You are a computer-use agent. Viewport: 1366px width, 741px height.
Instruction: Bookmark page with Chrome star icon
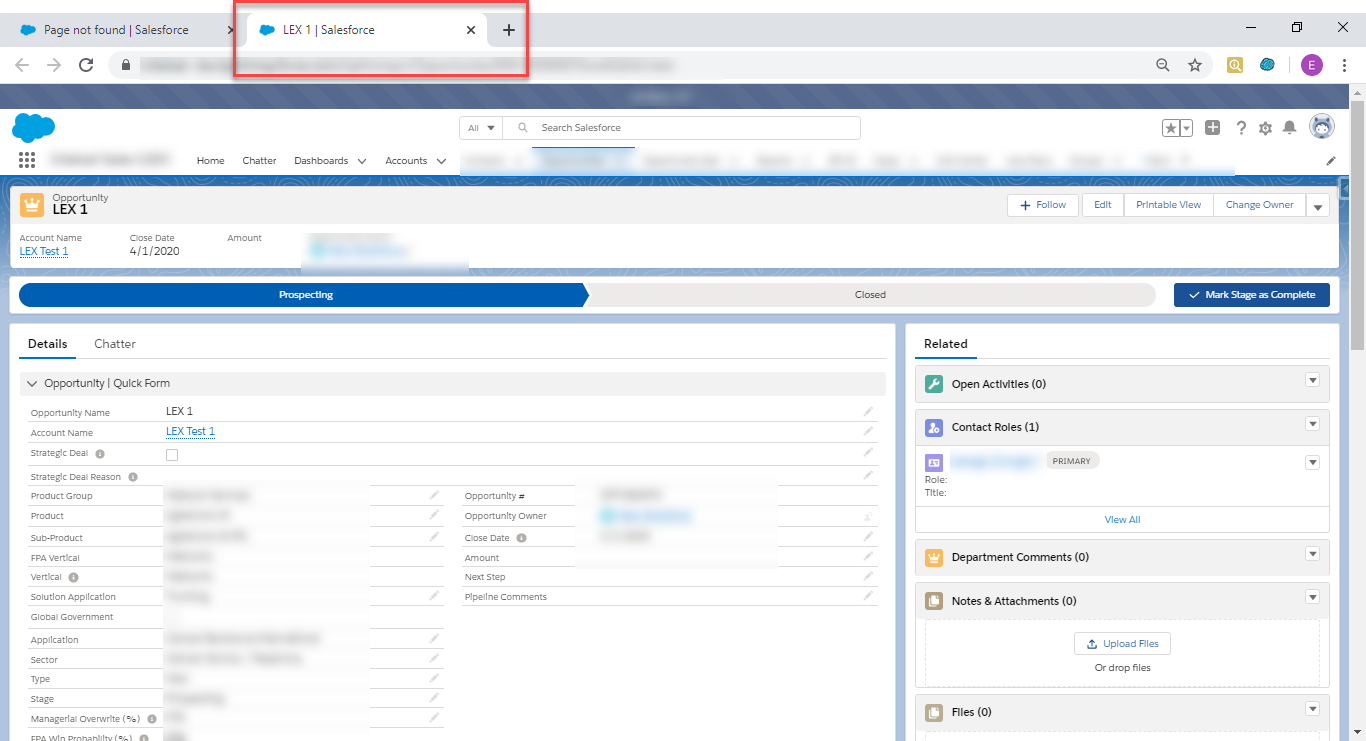click(1195, 65)
